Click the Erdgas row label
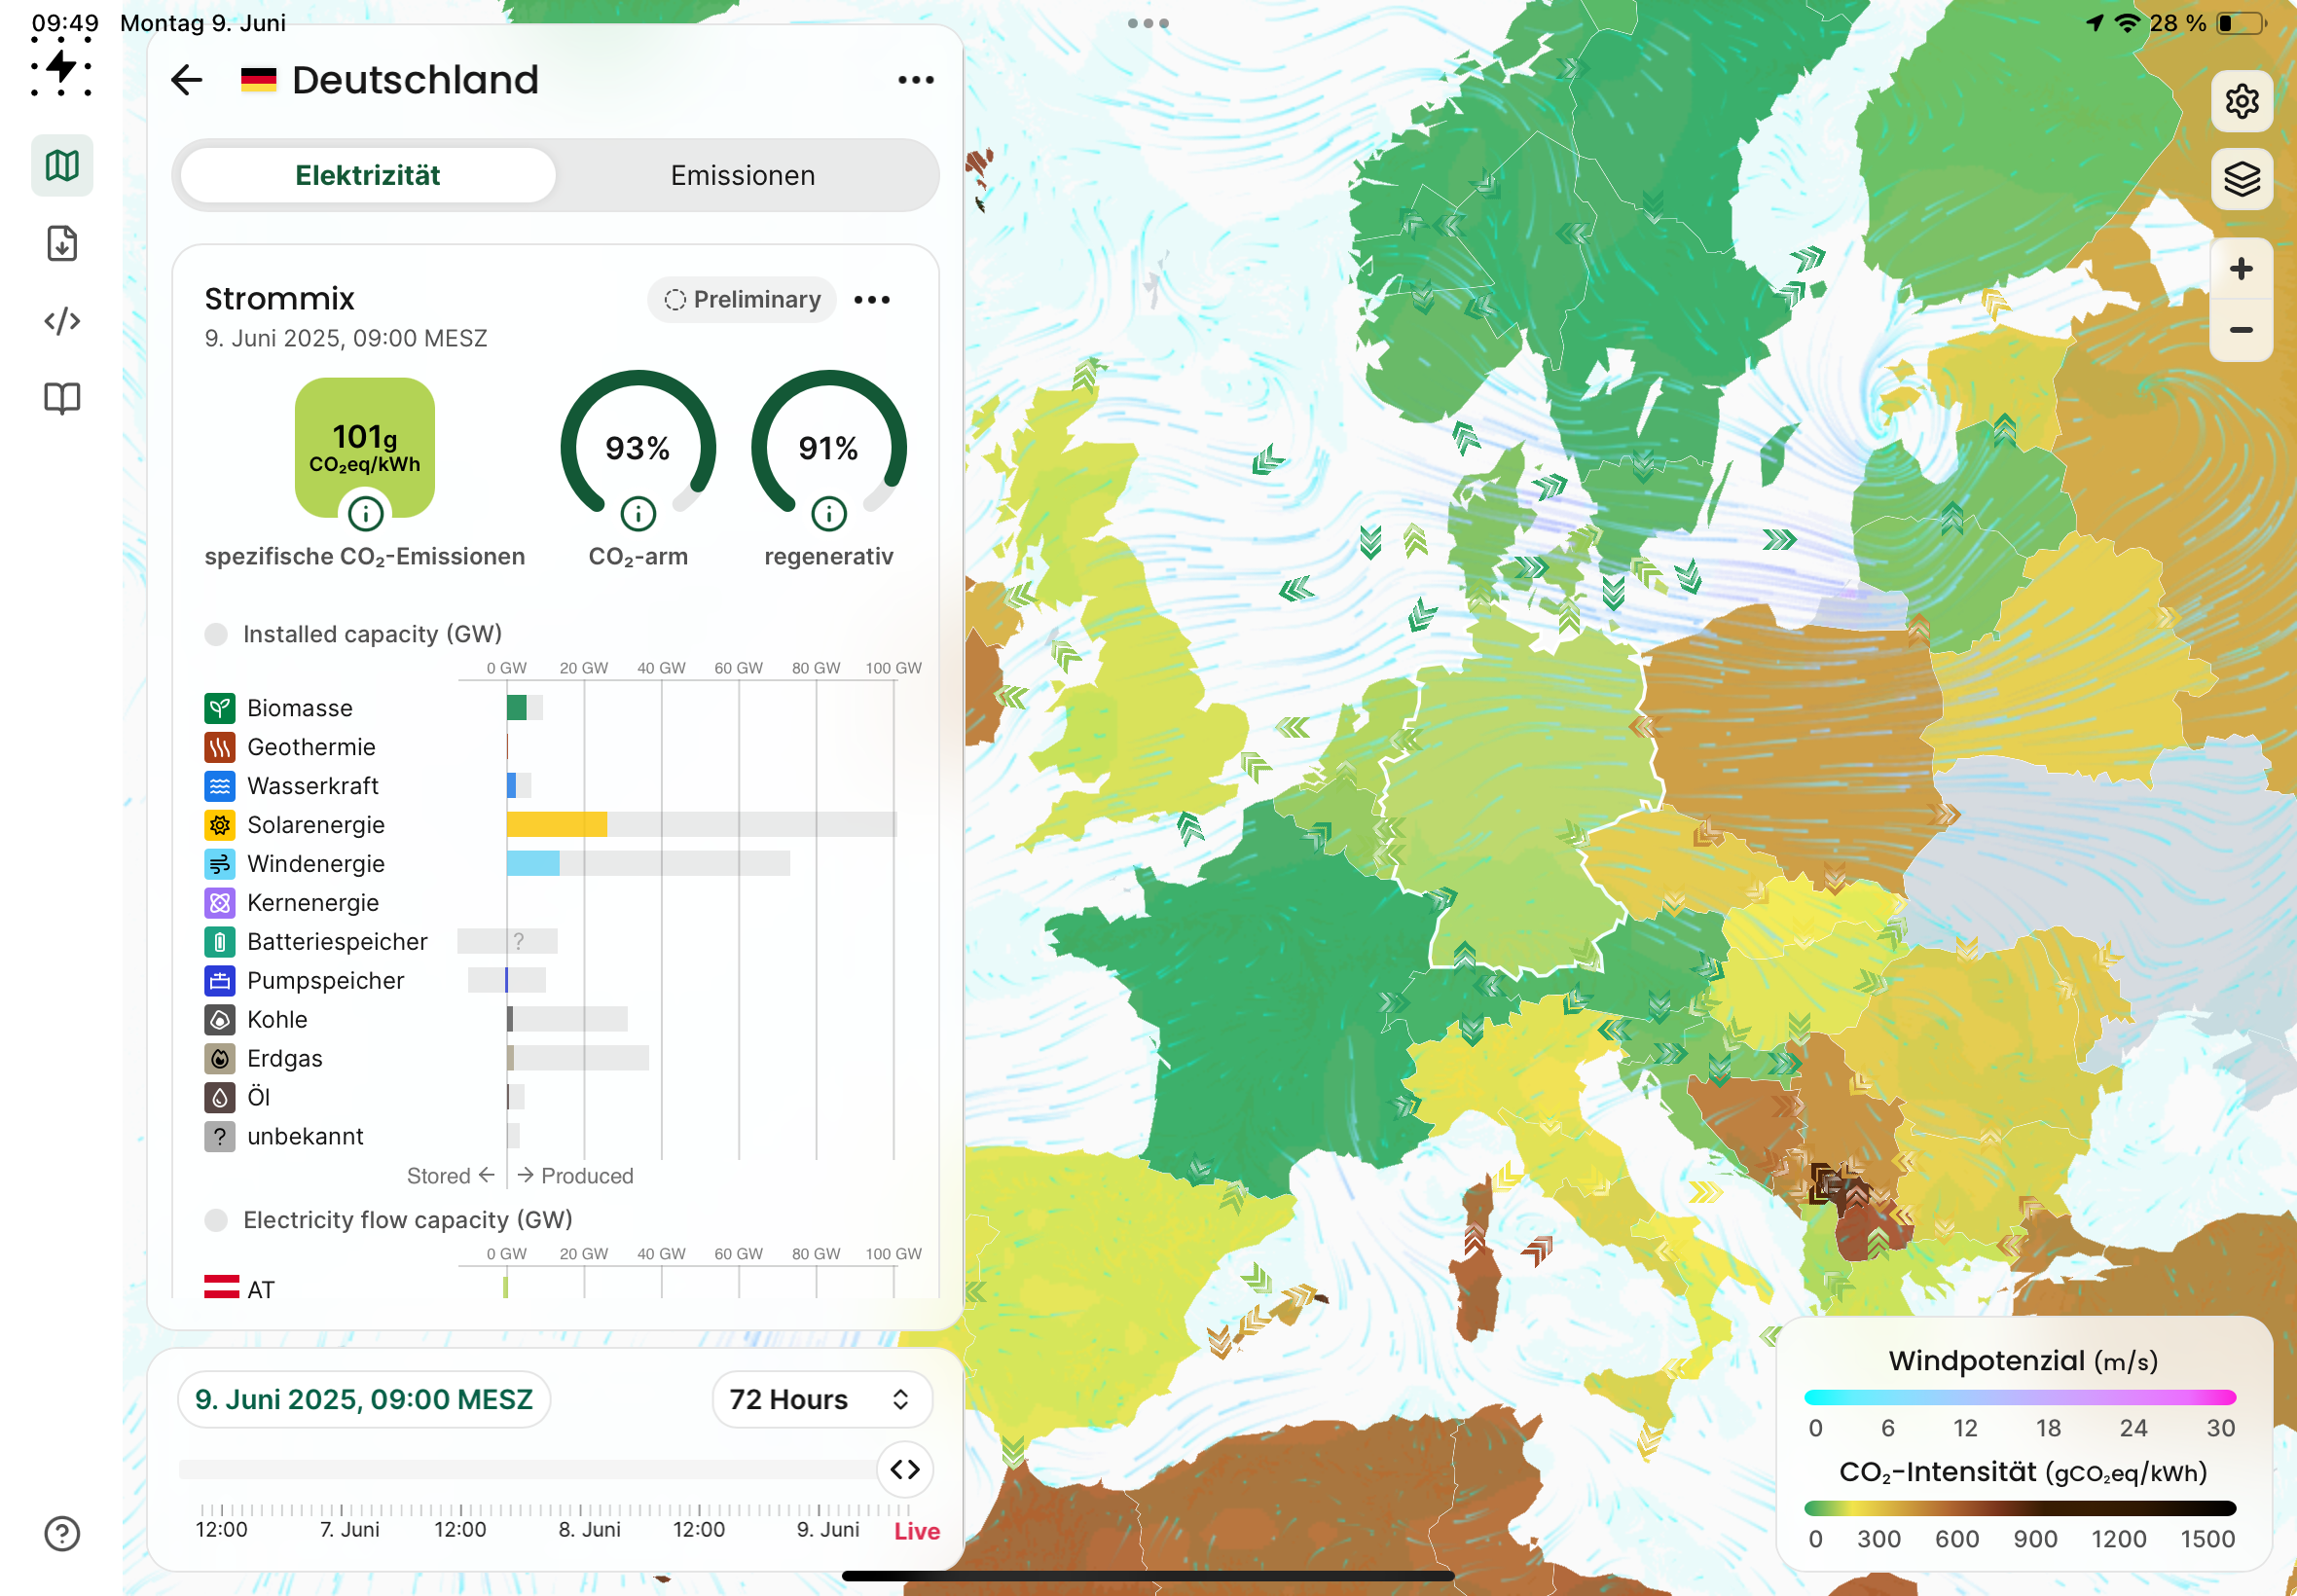Screen dimensions: 2297x1596 (285, 1059)
